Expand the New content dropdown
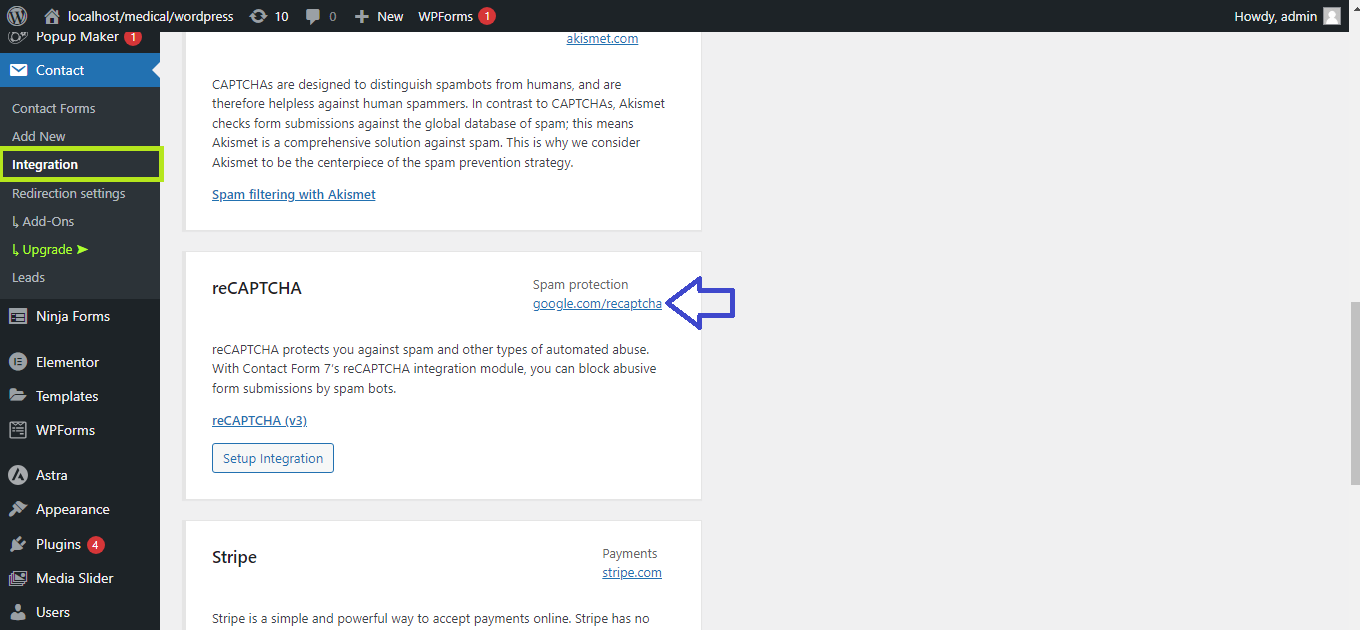1360x630 pixels. (380, 16)
